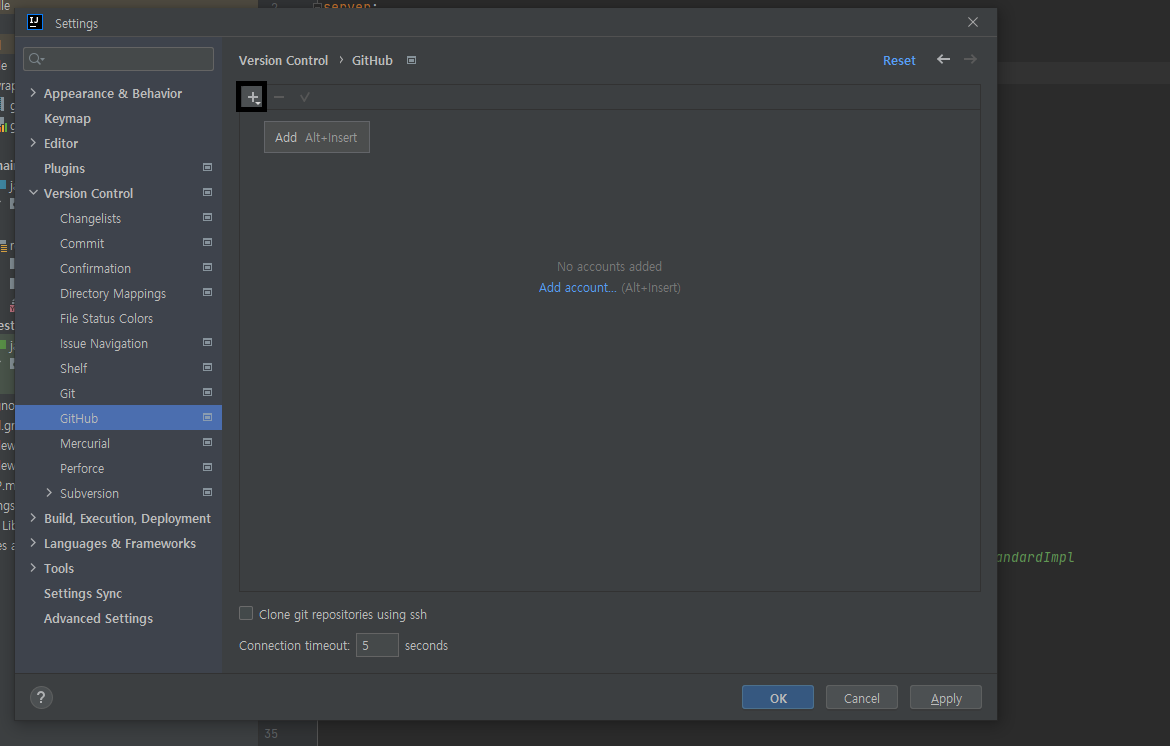Click the IntelliJ logo in Settings title bar

point(34,22)
